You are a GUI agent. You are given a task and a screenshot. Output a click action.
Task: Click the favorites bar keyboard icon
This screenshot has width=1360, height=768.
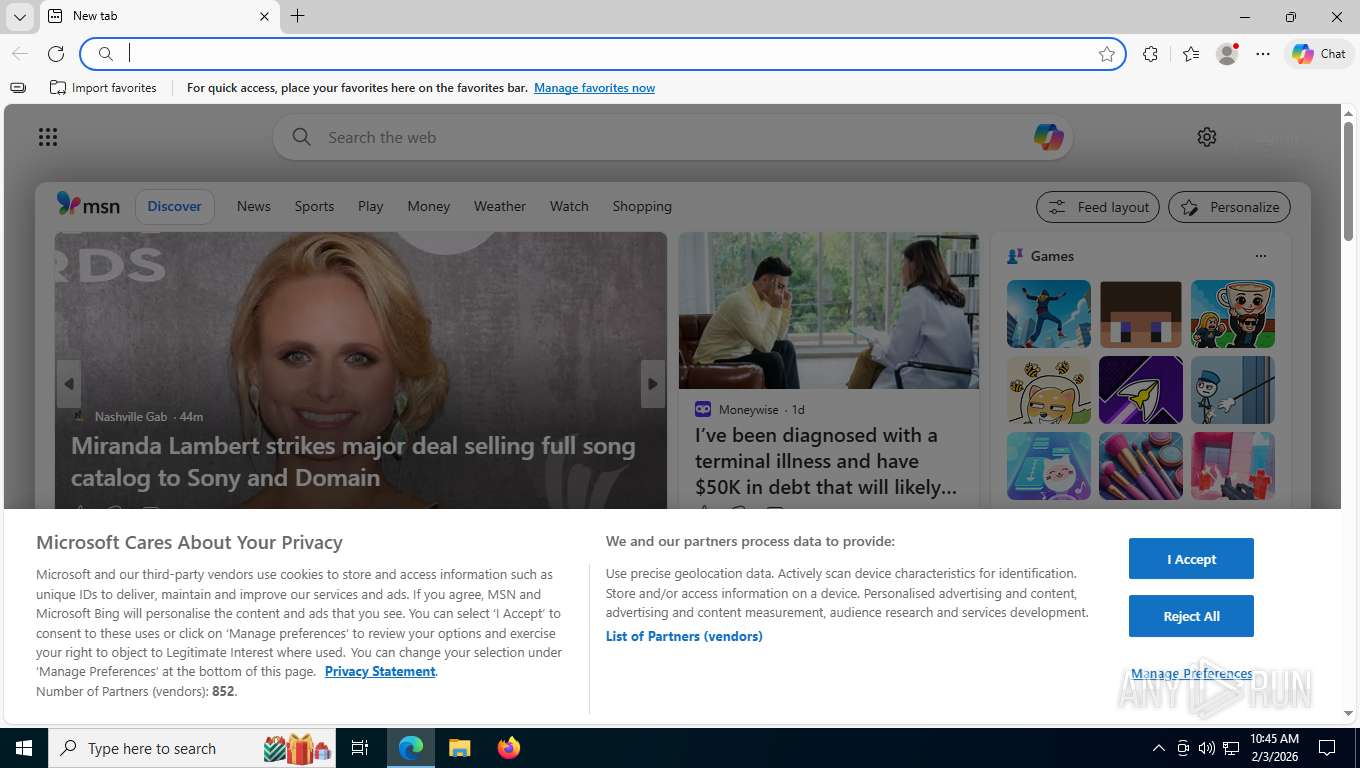18,88
